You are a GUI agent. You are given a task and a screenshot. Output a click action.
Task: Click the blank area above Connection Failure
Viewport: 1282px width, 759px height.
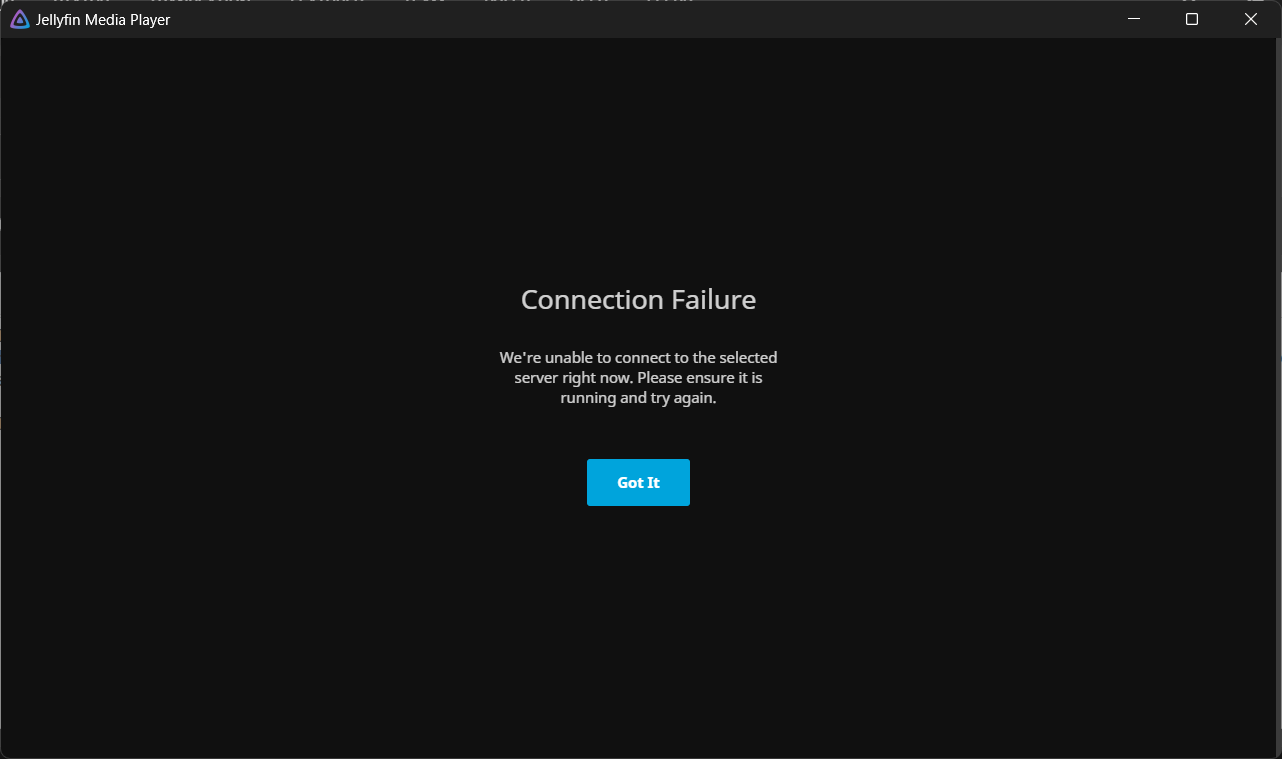(x=638, y=160)
